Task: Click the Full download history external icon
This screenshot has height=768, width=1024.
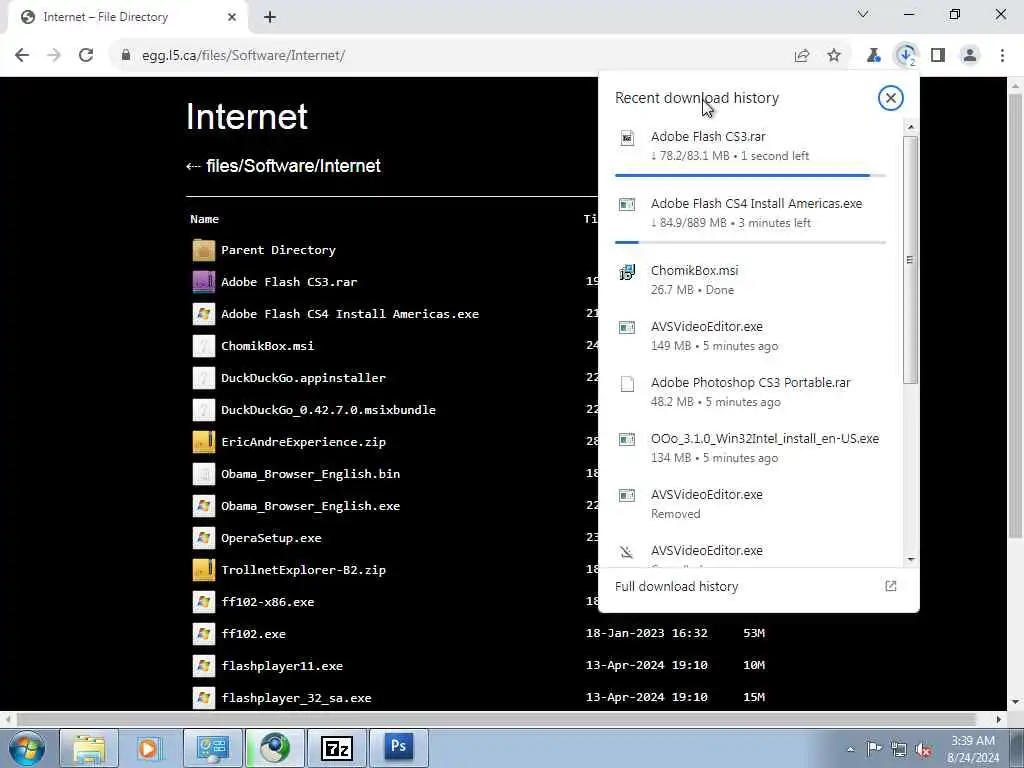Action: tap(890, 586)
